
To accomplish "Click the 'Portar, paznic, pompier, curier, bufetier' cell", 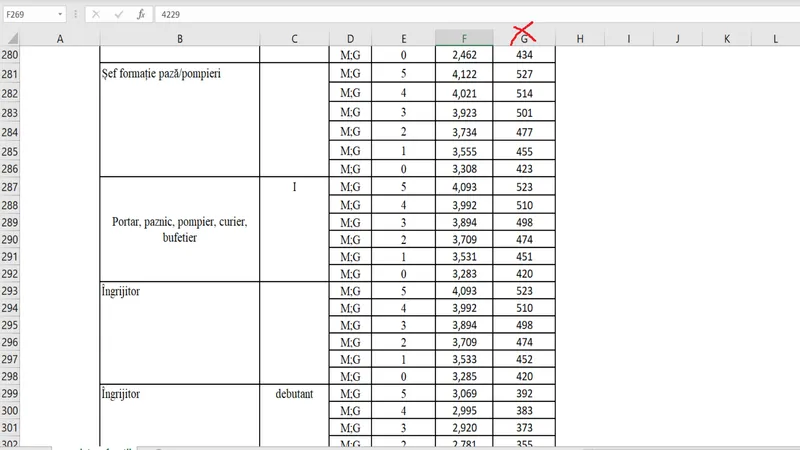I will (x=180, y=230).
